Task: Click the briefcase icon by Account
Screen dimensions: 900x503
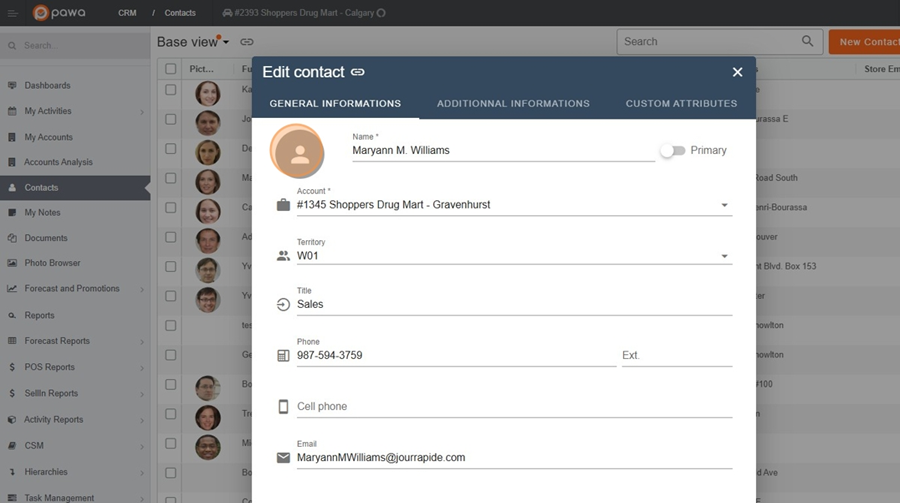Action: coord(283,205)
